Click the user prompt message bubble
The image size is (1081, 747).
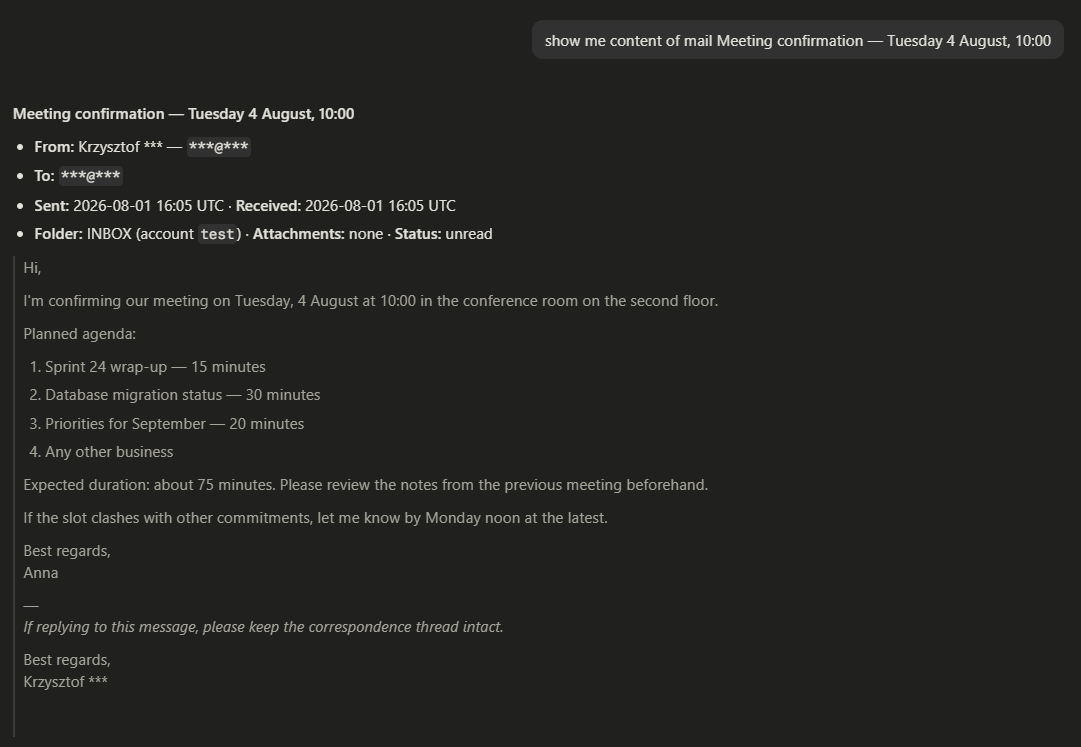point(798,40)
